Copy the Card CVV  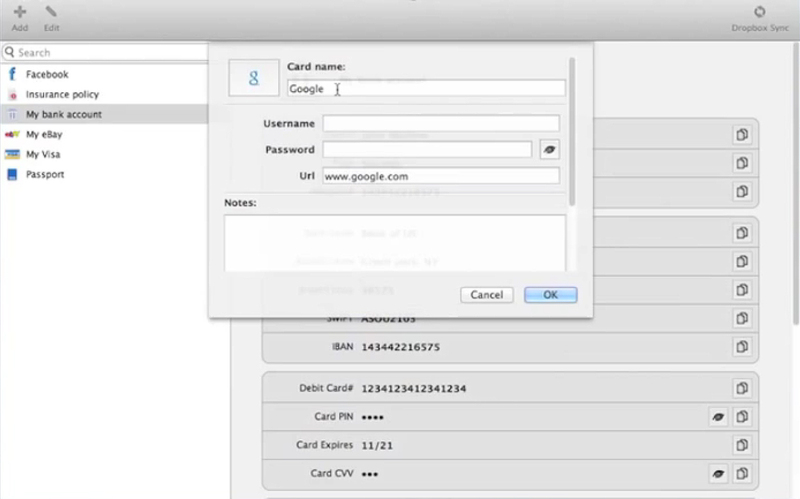pyautogui.click(x=742, y=473)
